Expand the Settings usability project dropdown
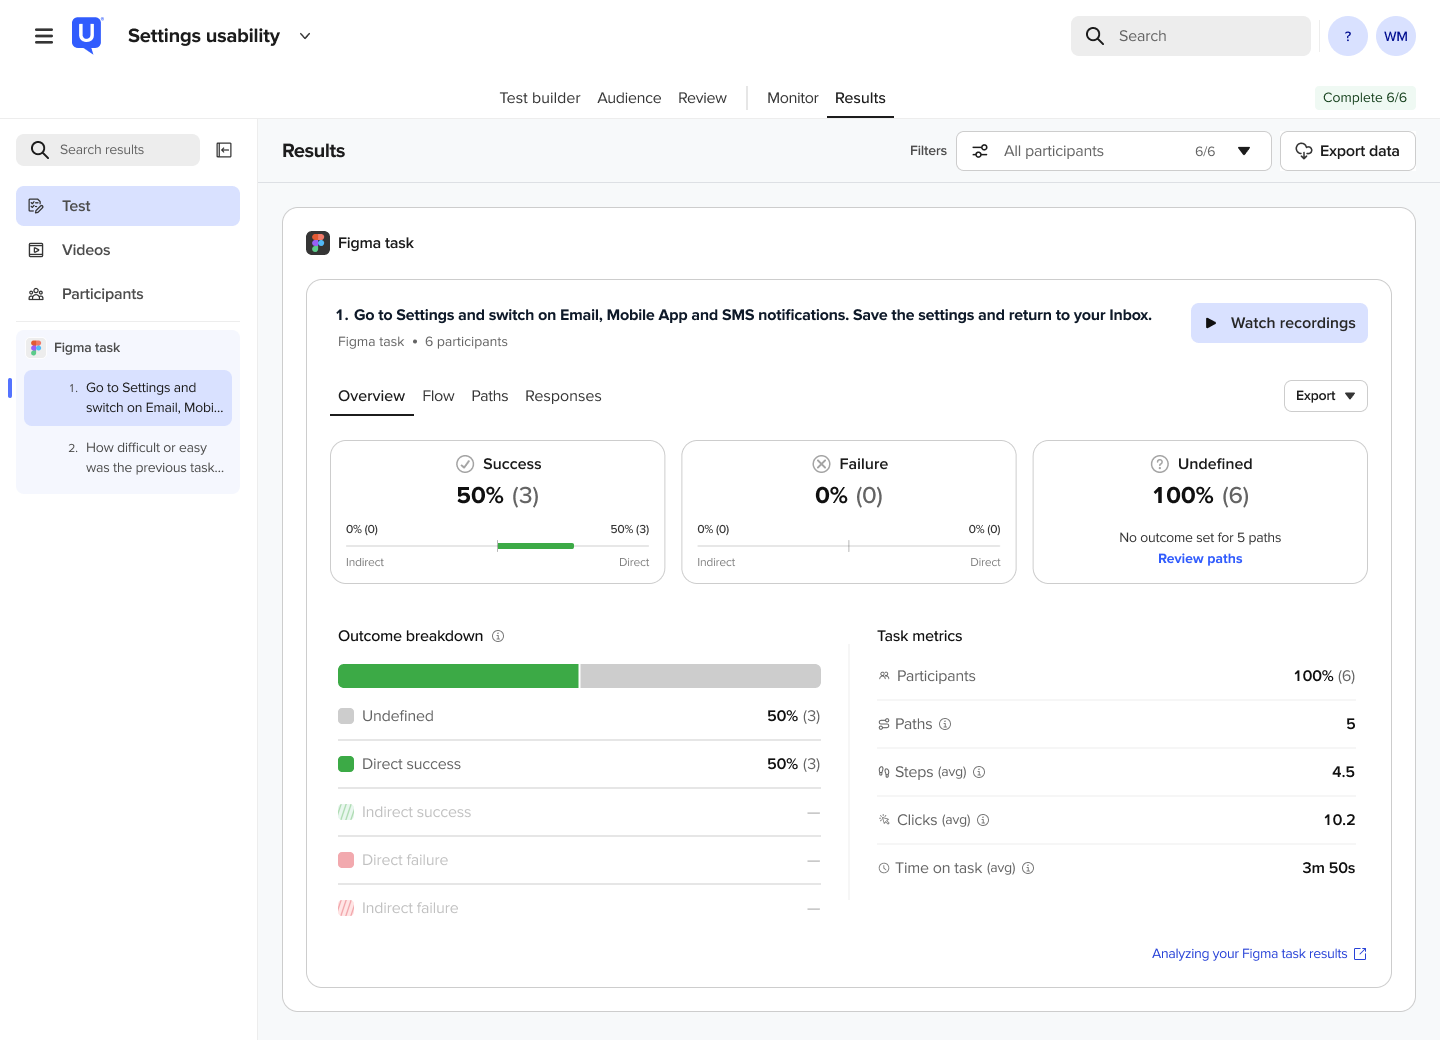 (305, 36)
